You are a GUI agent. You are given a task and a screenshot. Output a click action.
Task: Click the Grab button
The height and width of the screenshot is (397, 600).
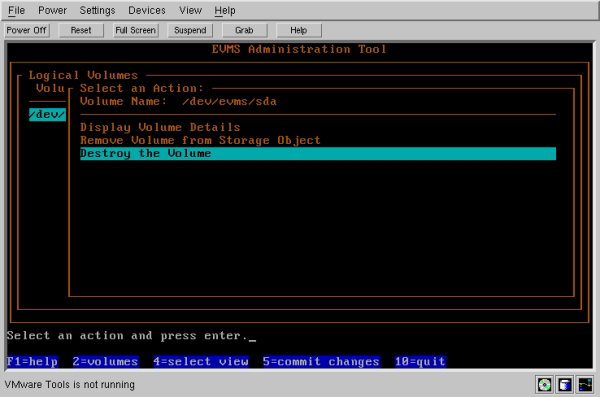[245, 30]
